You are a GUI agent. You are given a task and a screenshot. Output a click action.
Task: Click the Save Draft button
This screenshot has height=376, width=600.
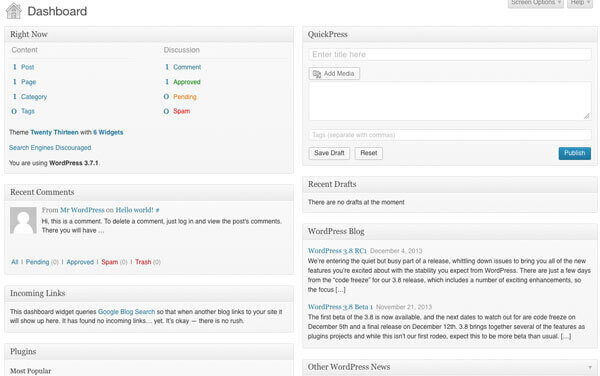click(329, 153)
